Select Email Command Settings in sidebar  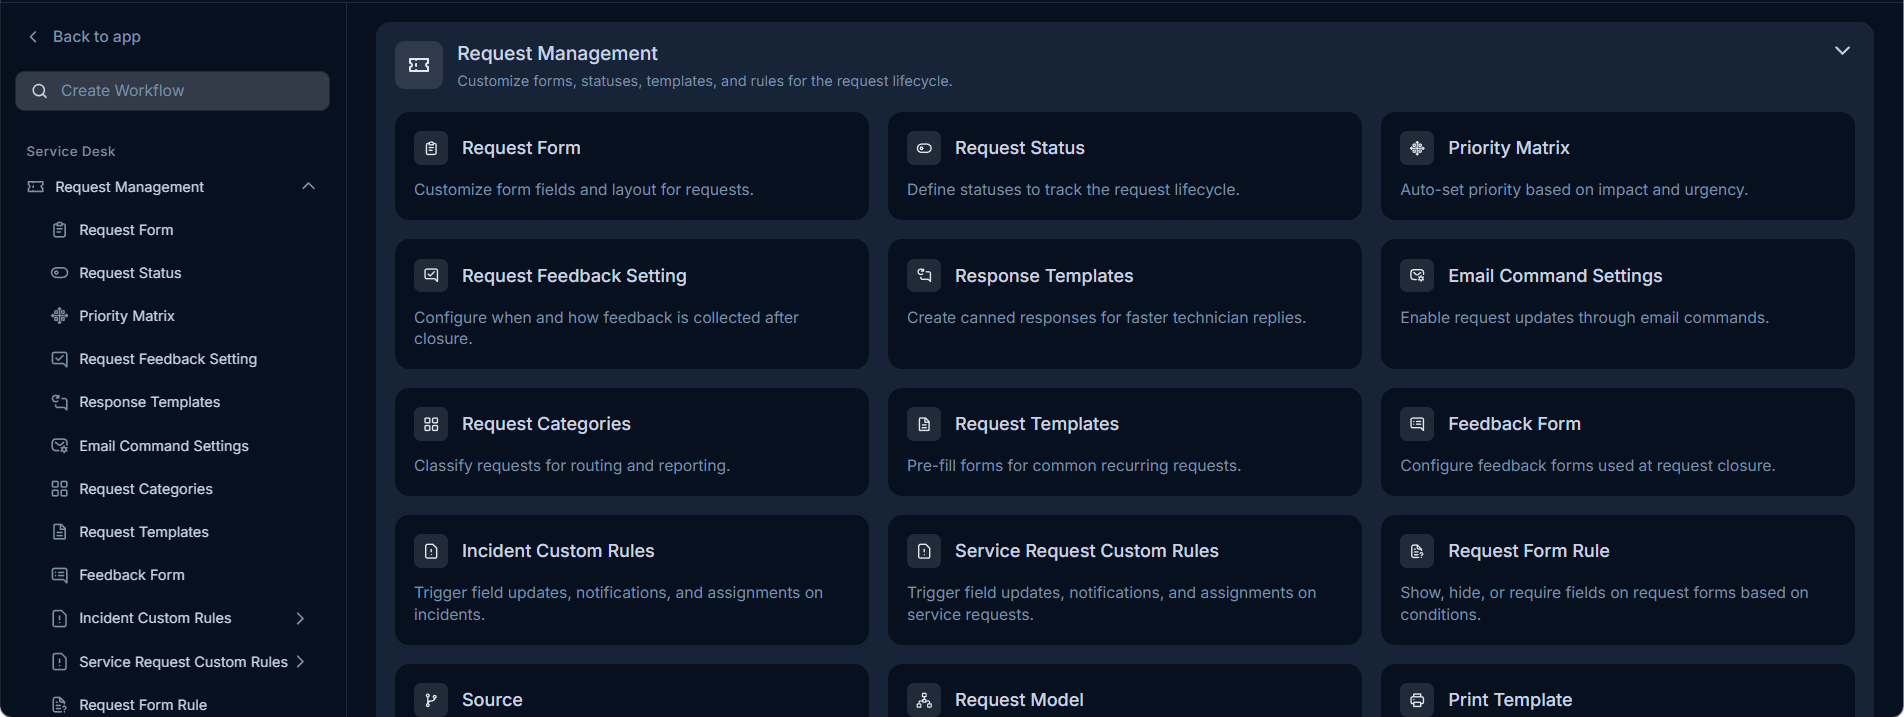pos(164,446)
